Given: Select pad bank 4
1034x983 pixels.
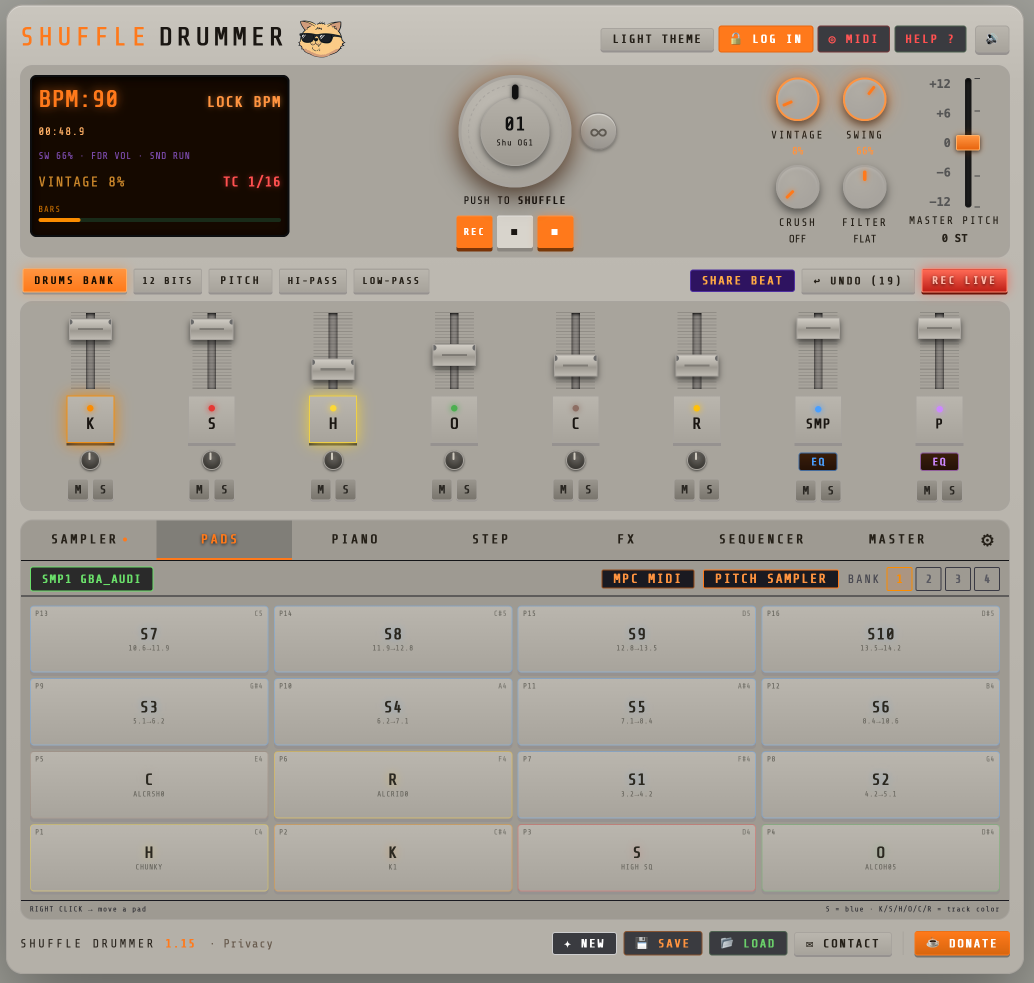Looking at the screenshot, I should tap(987, 579).
